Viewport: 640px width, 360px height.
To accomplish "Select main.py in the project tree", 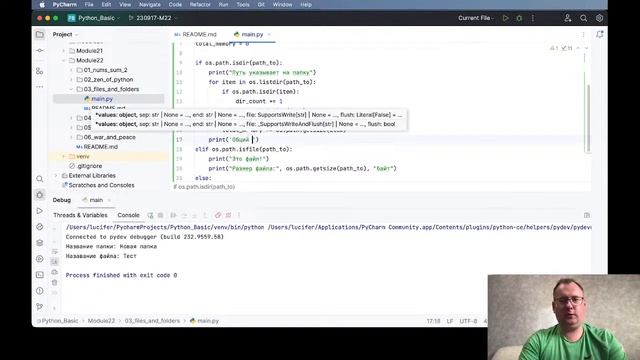I will click(x=109, y=99).
